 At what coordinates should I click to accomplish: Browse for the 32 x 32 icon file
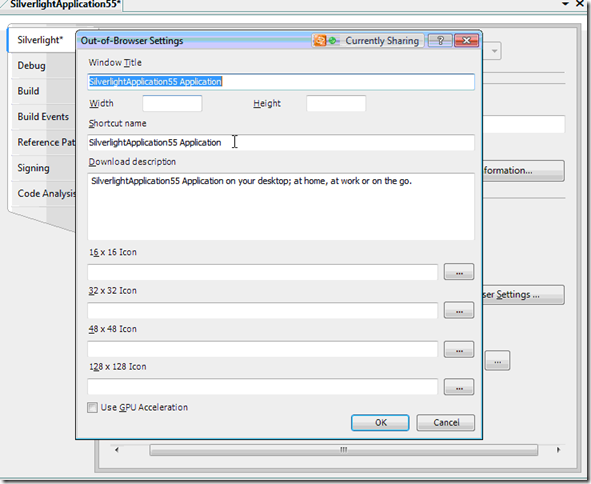pyautogui.click(x=459, y=310)
